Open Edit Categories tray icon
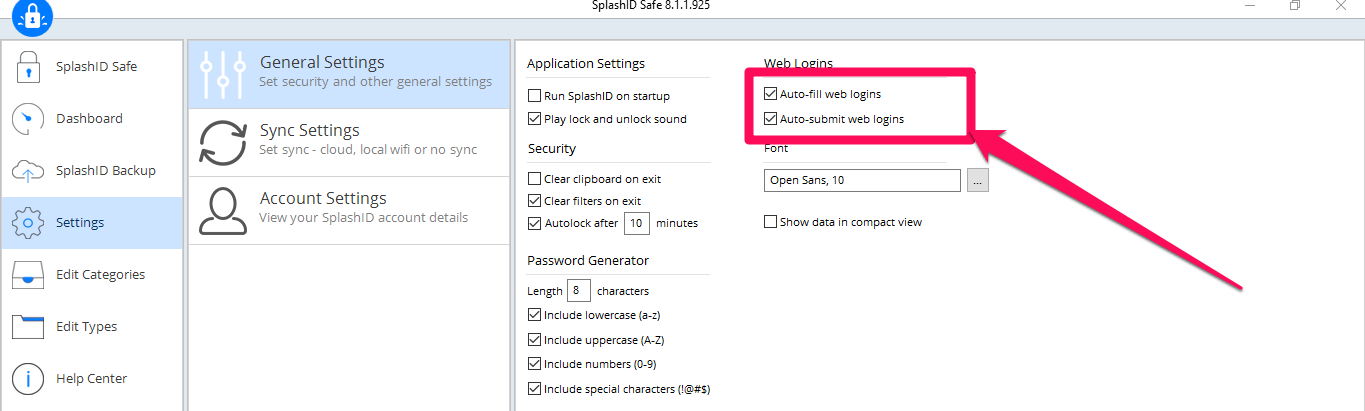 pyautogui.click(x=28, y=275)
